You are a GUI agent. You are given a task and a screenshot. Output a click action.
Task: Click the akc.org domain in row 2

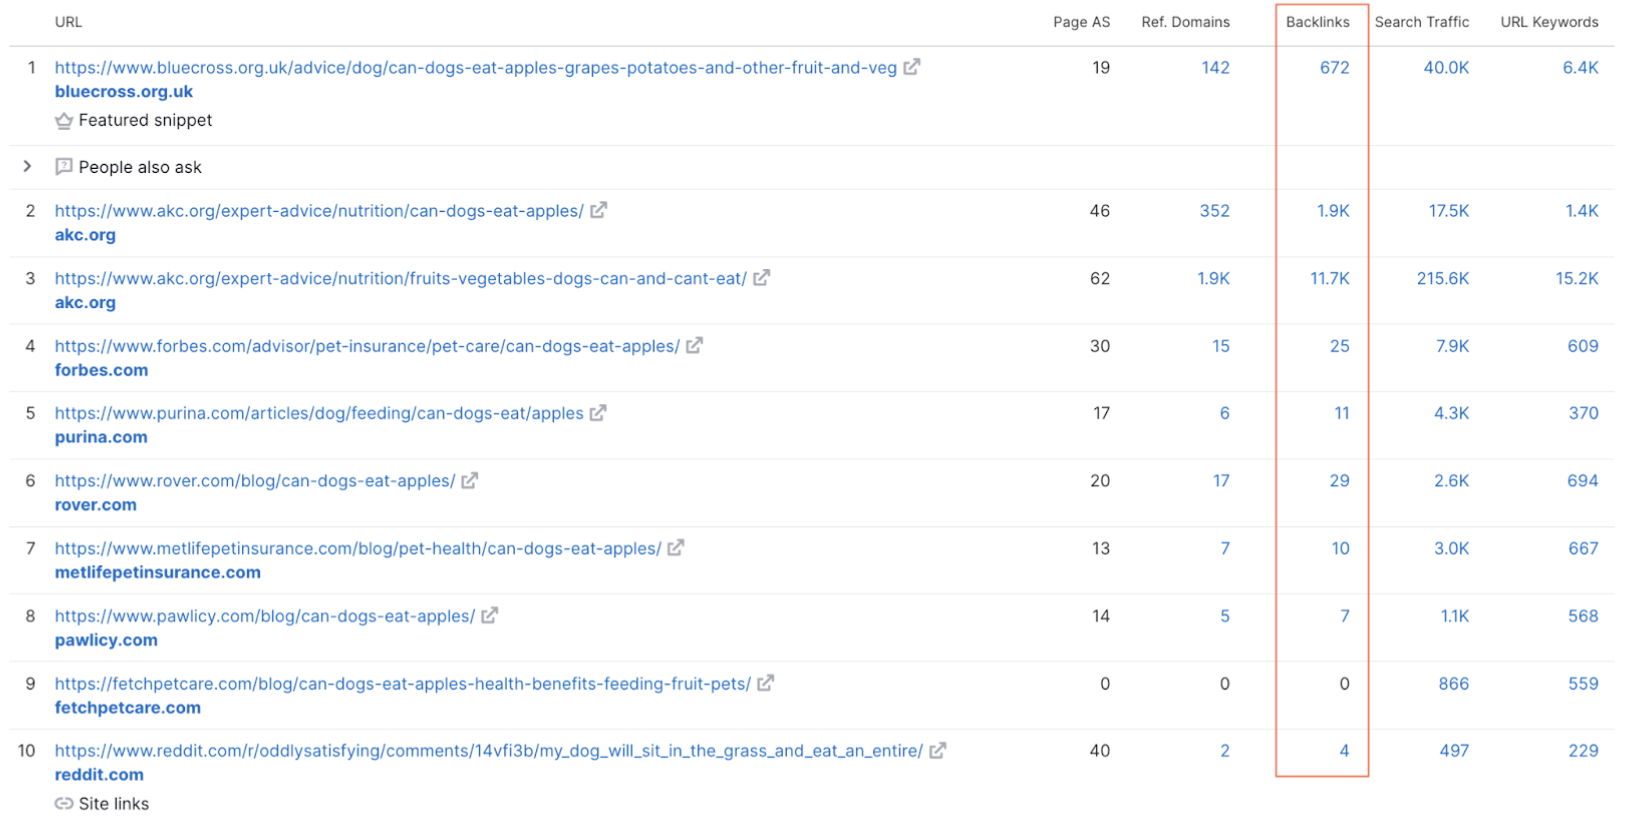click(85, 235)
